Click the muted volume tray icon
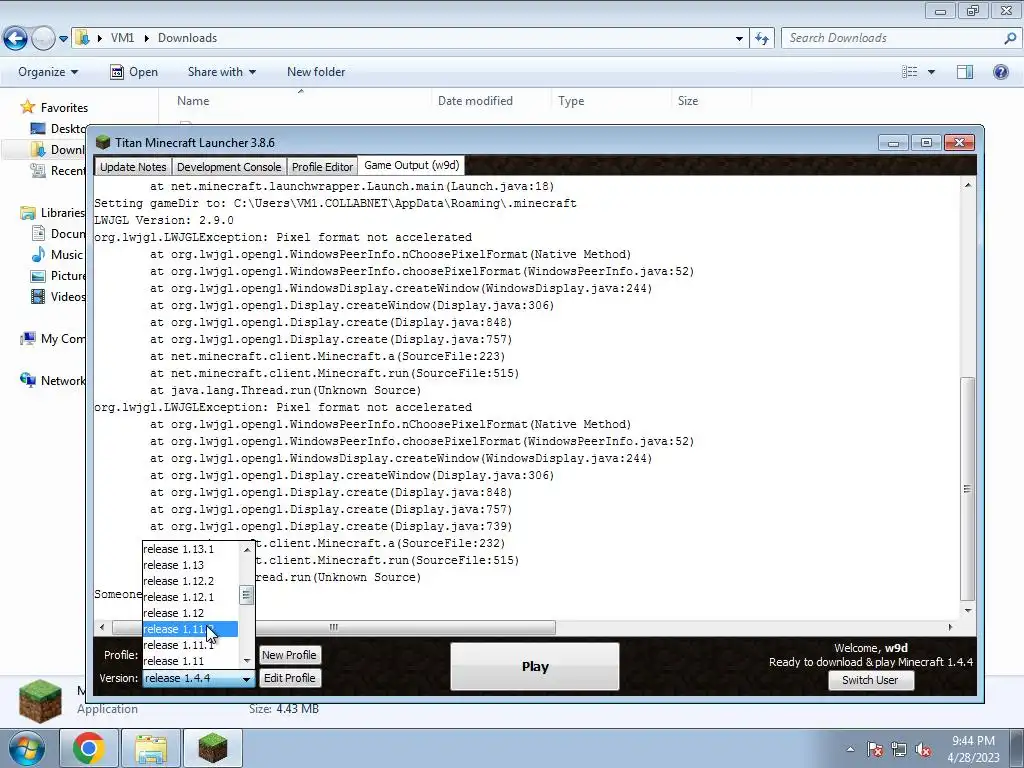The image size is (1024, 768). pos(923,750)
